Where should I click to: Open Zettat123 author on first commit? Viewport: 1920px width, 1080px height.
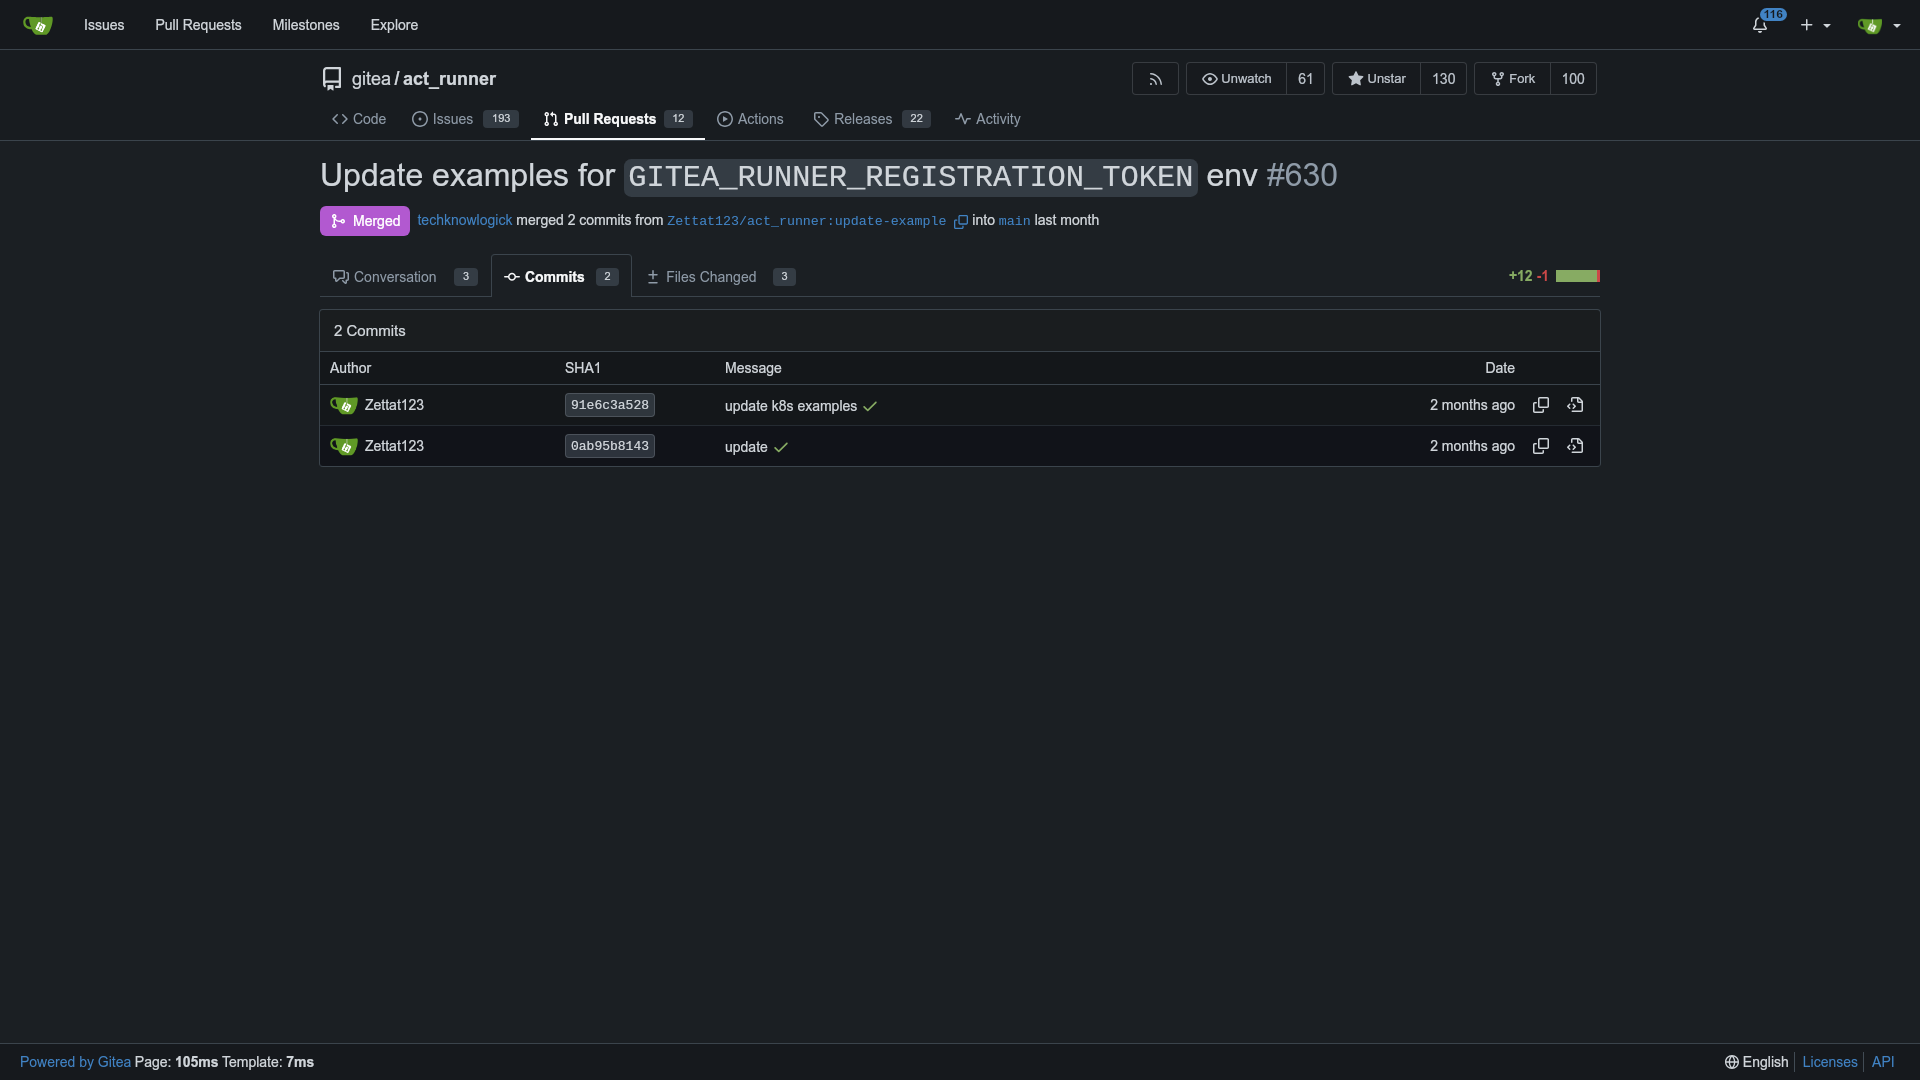tap(394, 405)
